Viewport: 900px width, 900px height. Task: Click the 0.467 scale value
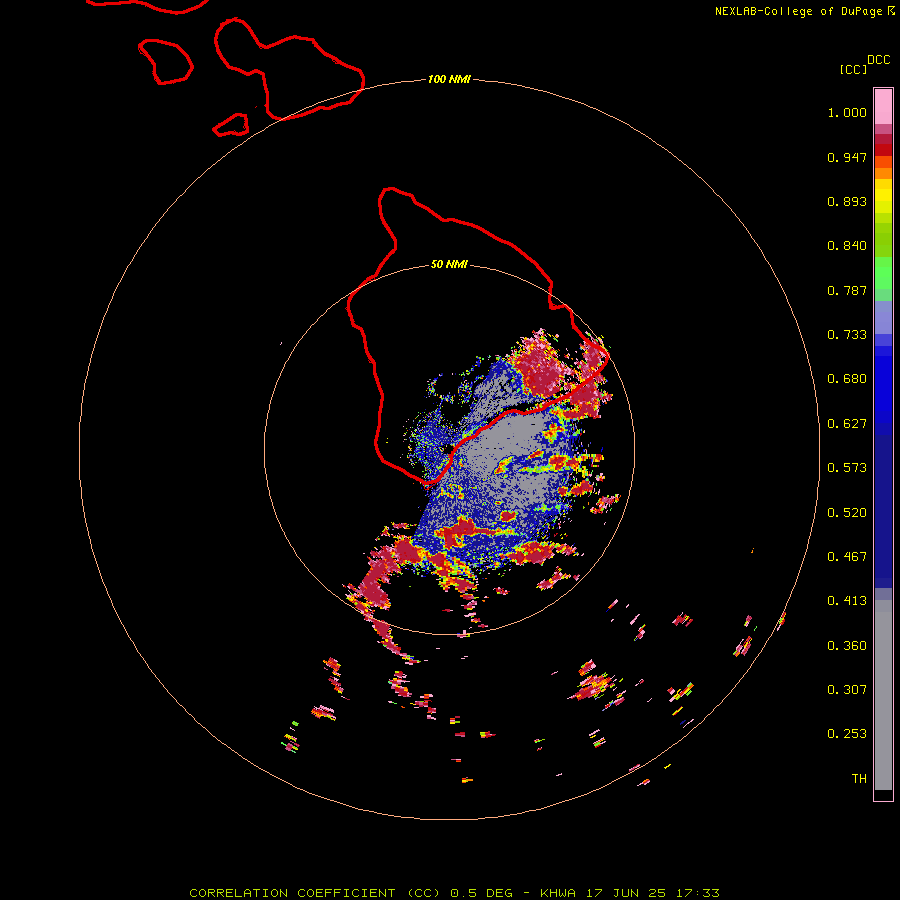(847, 557)
